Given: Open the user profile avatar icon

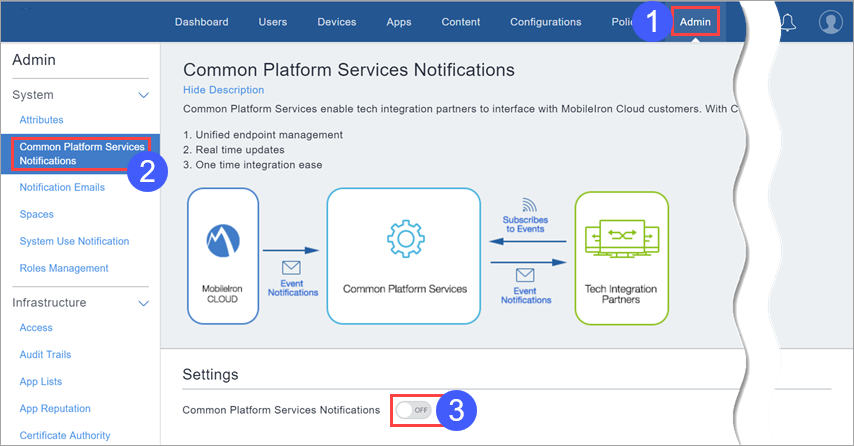Looking at the screenshot, I should tap(831, 22).
